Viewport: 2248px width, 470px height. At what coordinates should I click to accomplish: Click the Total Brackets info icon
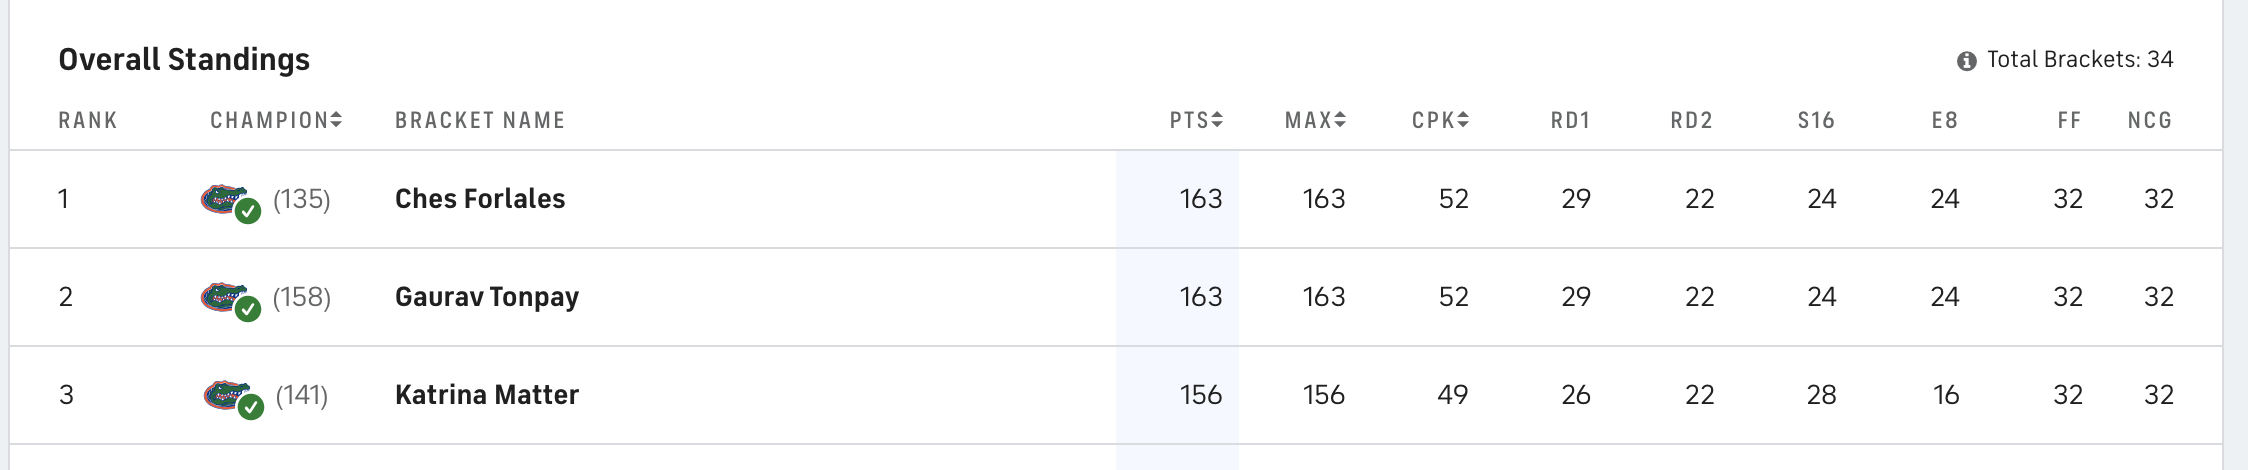[1966, 61]
